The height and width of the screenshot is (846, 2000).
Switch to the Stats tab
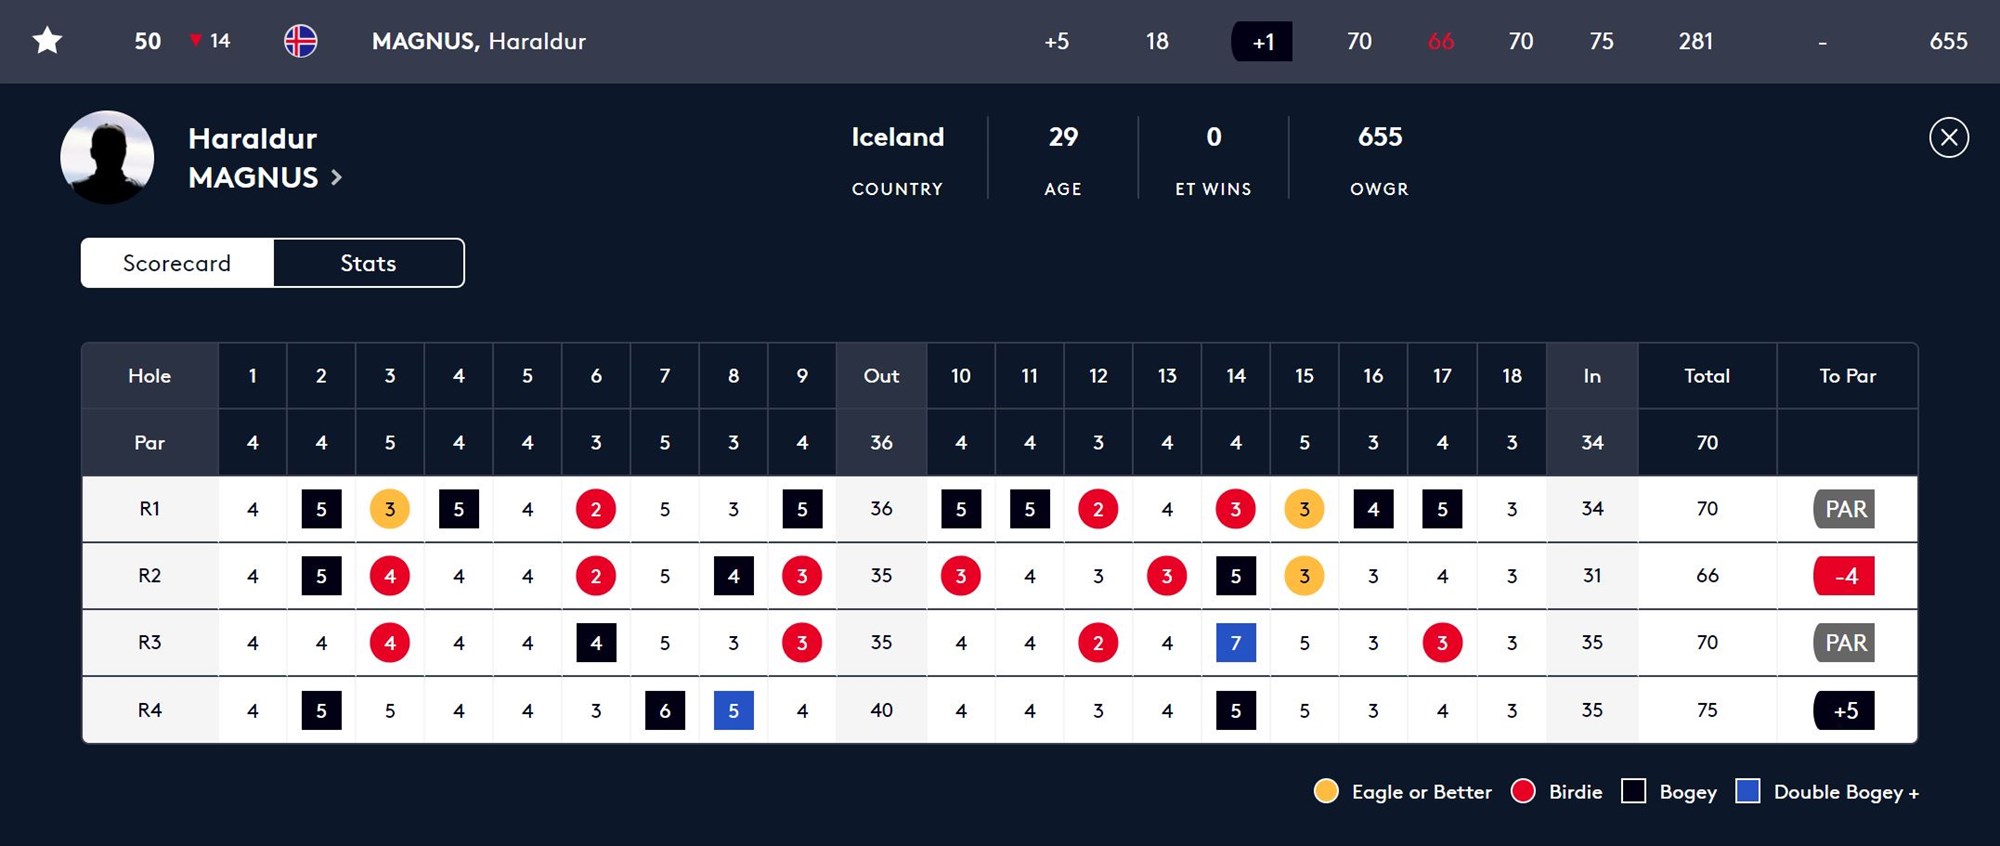[368, 263]
